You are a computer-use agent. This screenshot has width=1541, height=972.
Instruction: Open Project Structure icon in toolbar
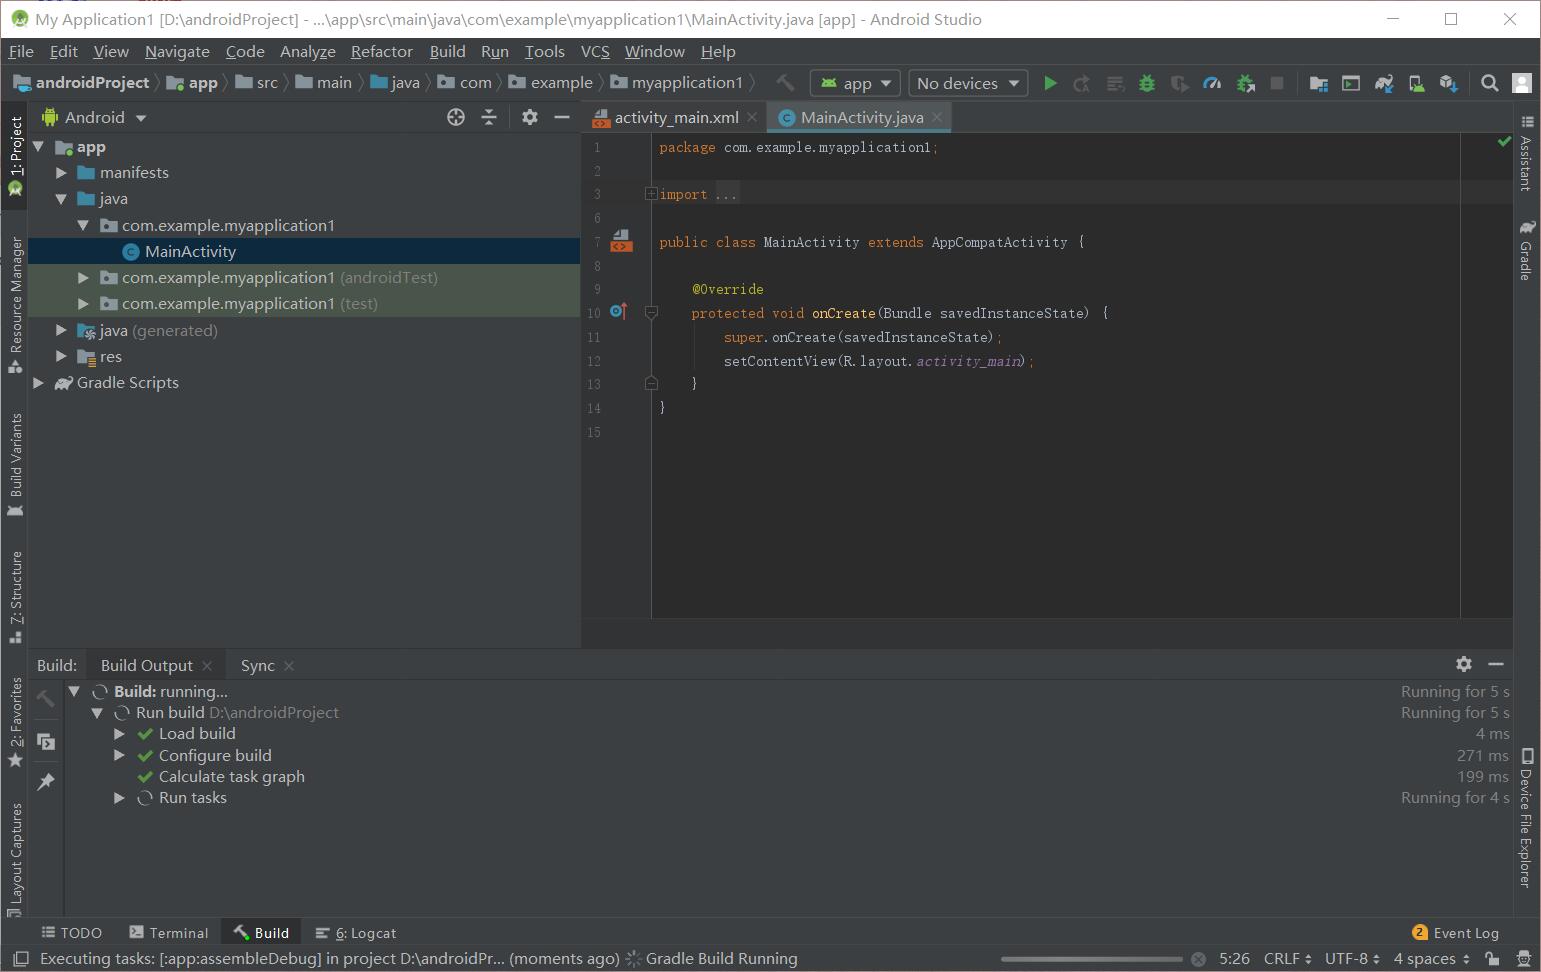(1319, 83)
